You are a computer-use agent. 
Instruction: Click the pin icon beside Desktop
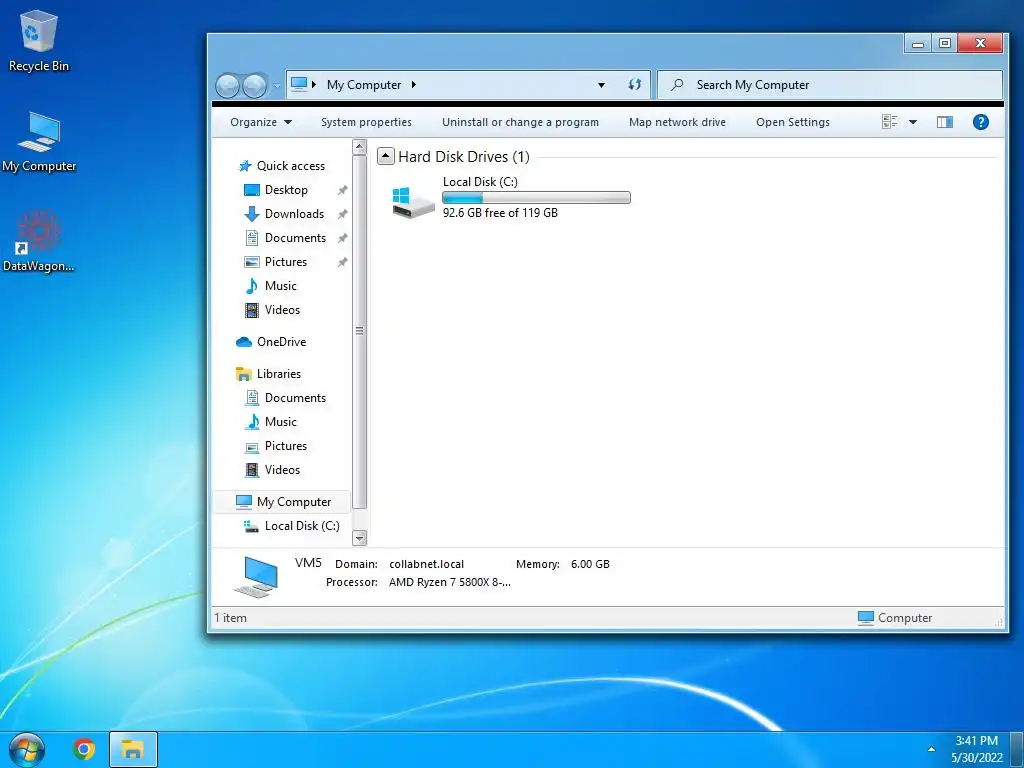coord(342,190)
